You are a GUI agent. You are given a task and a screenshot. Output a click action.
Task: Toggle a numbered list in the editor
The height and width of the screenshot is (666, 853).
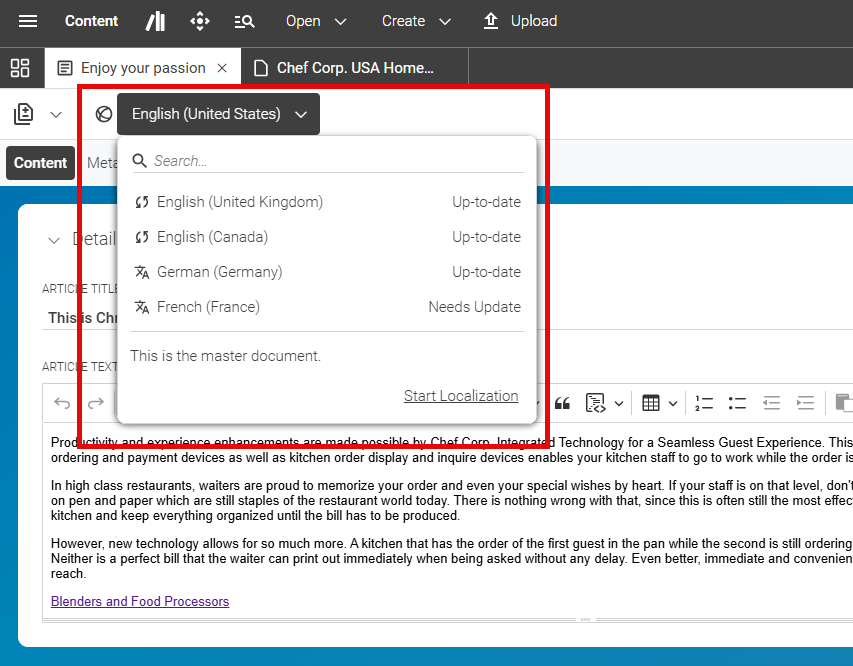[703, 402]
